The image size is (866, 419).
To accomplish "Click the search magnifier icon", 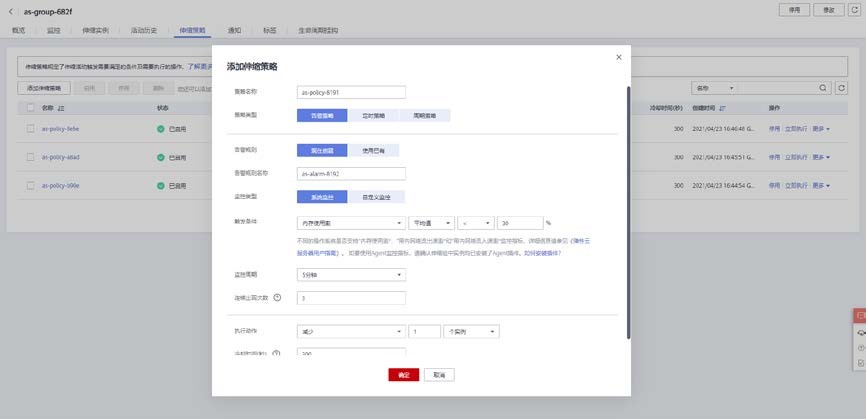I will 823,88.
